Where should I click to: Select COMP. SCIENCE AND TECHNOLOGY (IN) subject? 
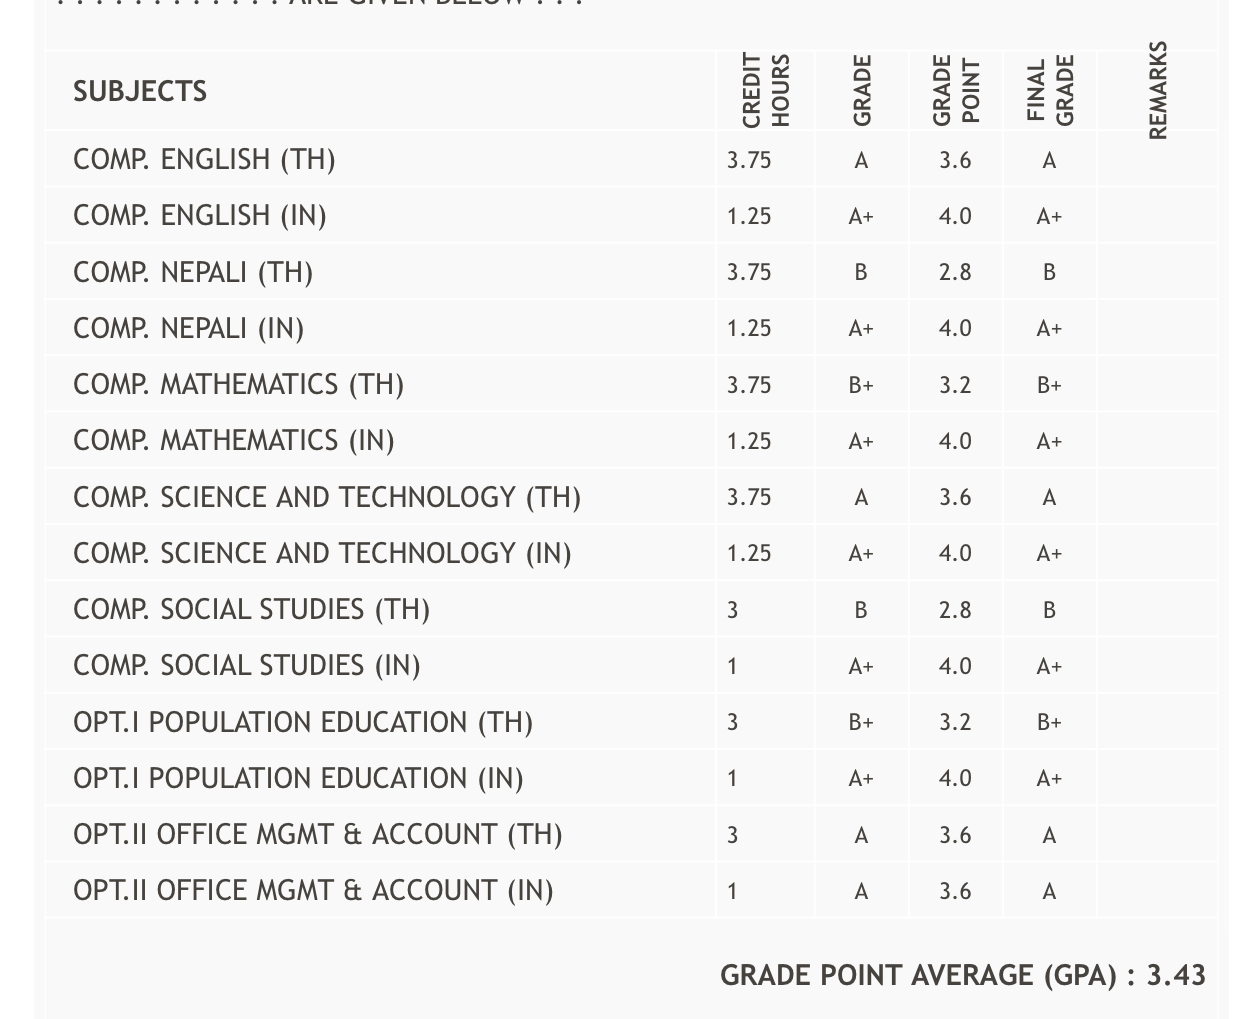tap(322, 553)
